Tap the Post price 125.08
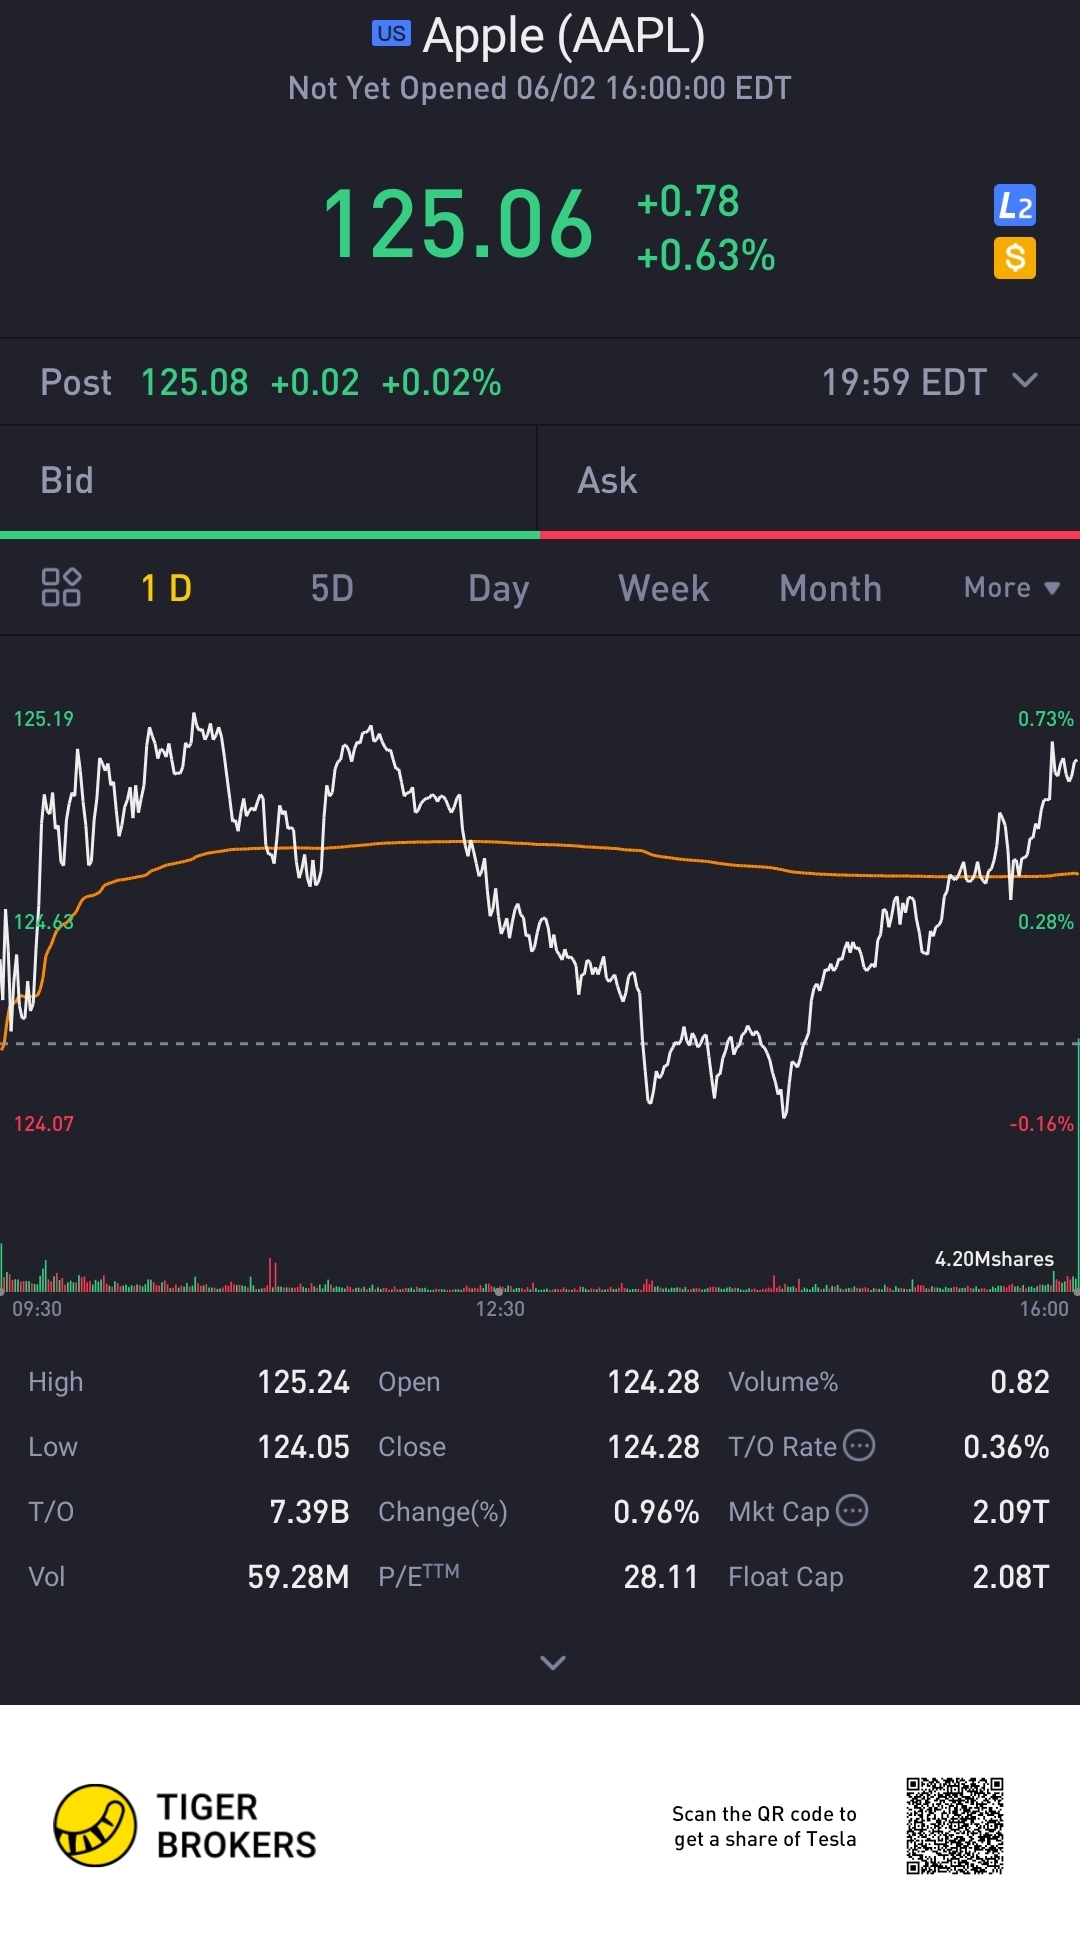The width and height of the screenshot is (1080, 1947). [194, 382]
